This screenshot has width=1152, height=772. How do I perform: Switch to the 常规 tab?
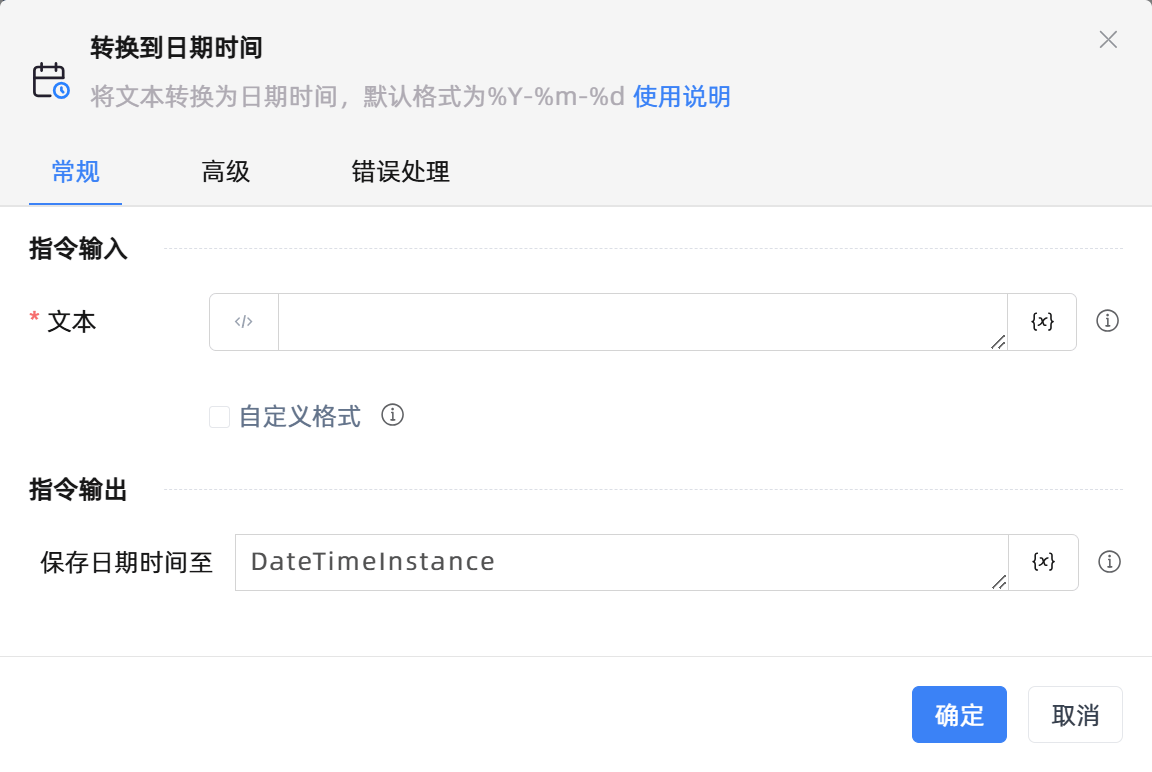[76, 172]
